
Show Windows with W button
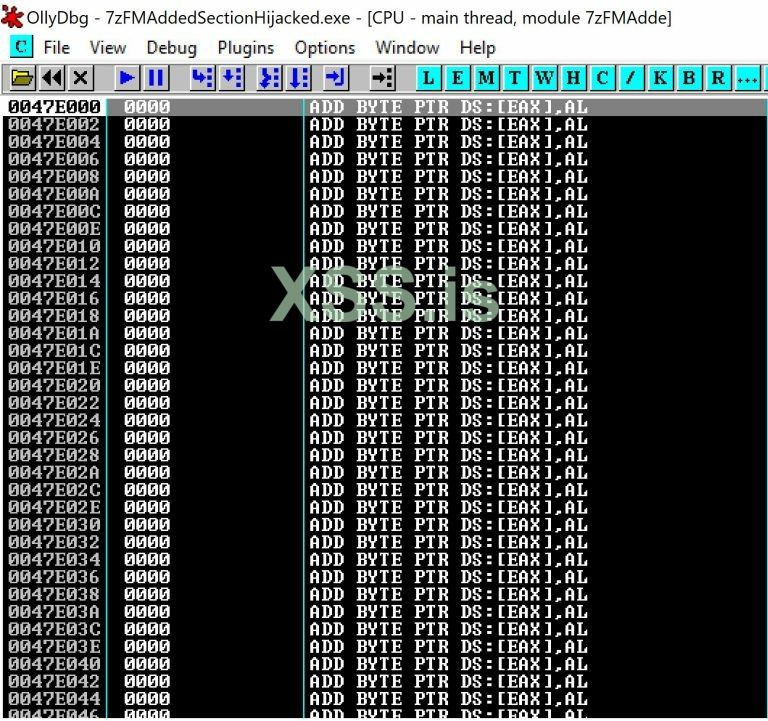pos(544,78)
